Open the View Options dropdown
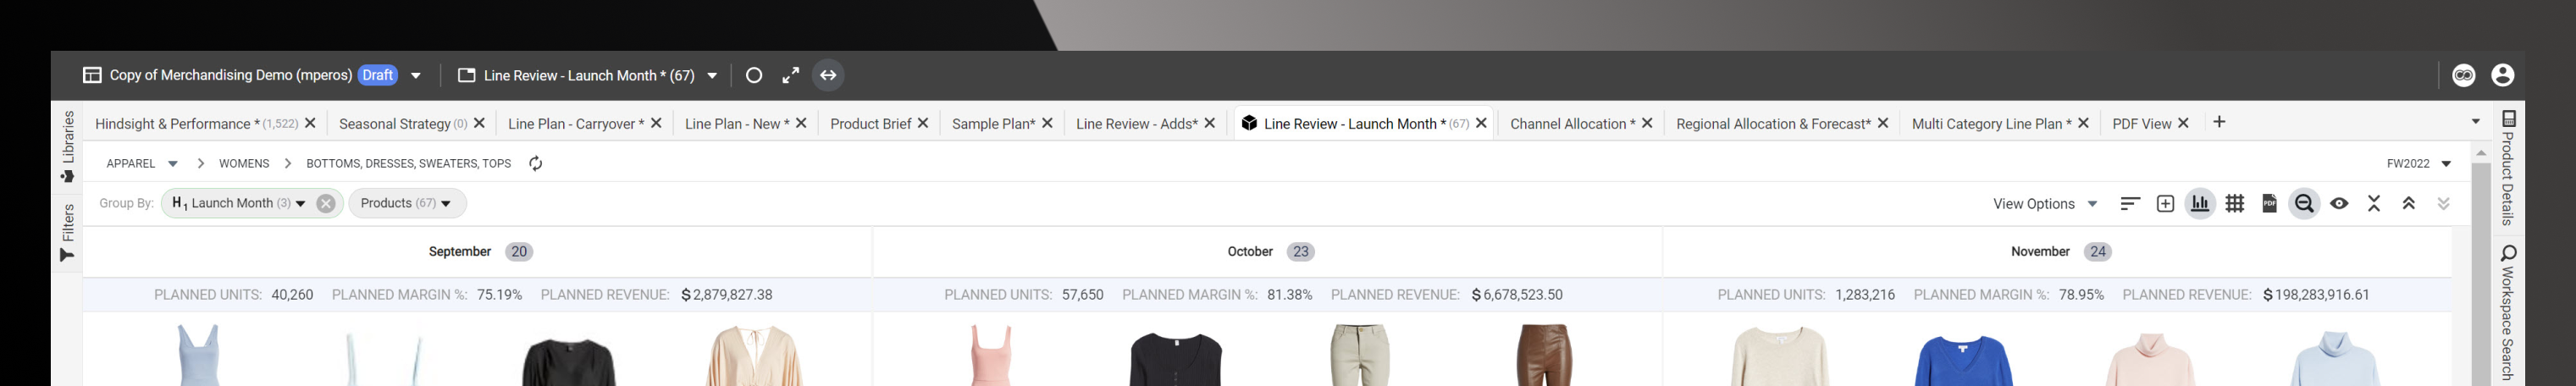2576x386 pixels. click(x=2045, y=204)
